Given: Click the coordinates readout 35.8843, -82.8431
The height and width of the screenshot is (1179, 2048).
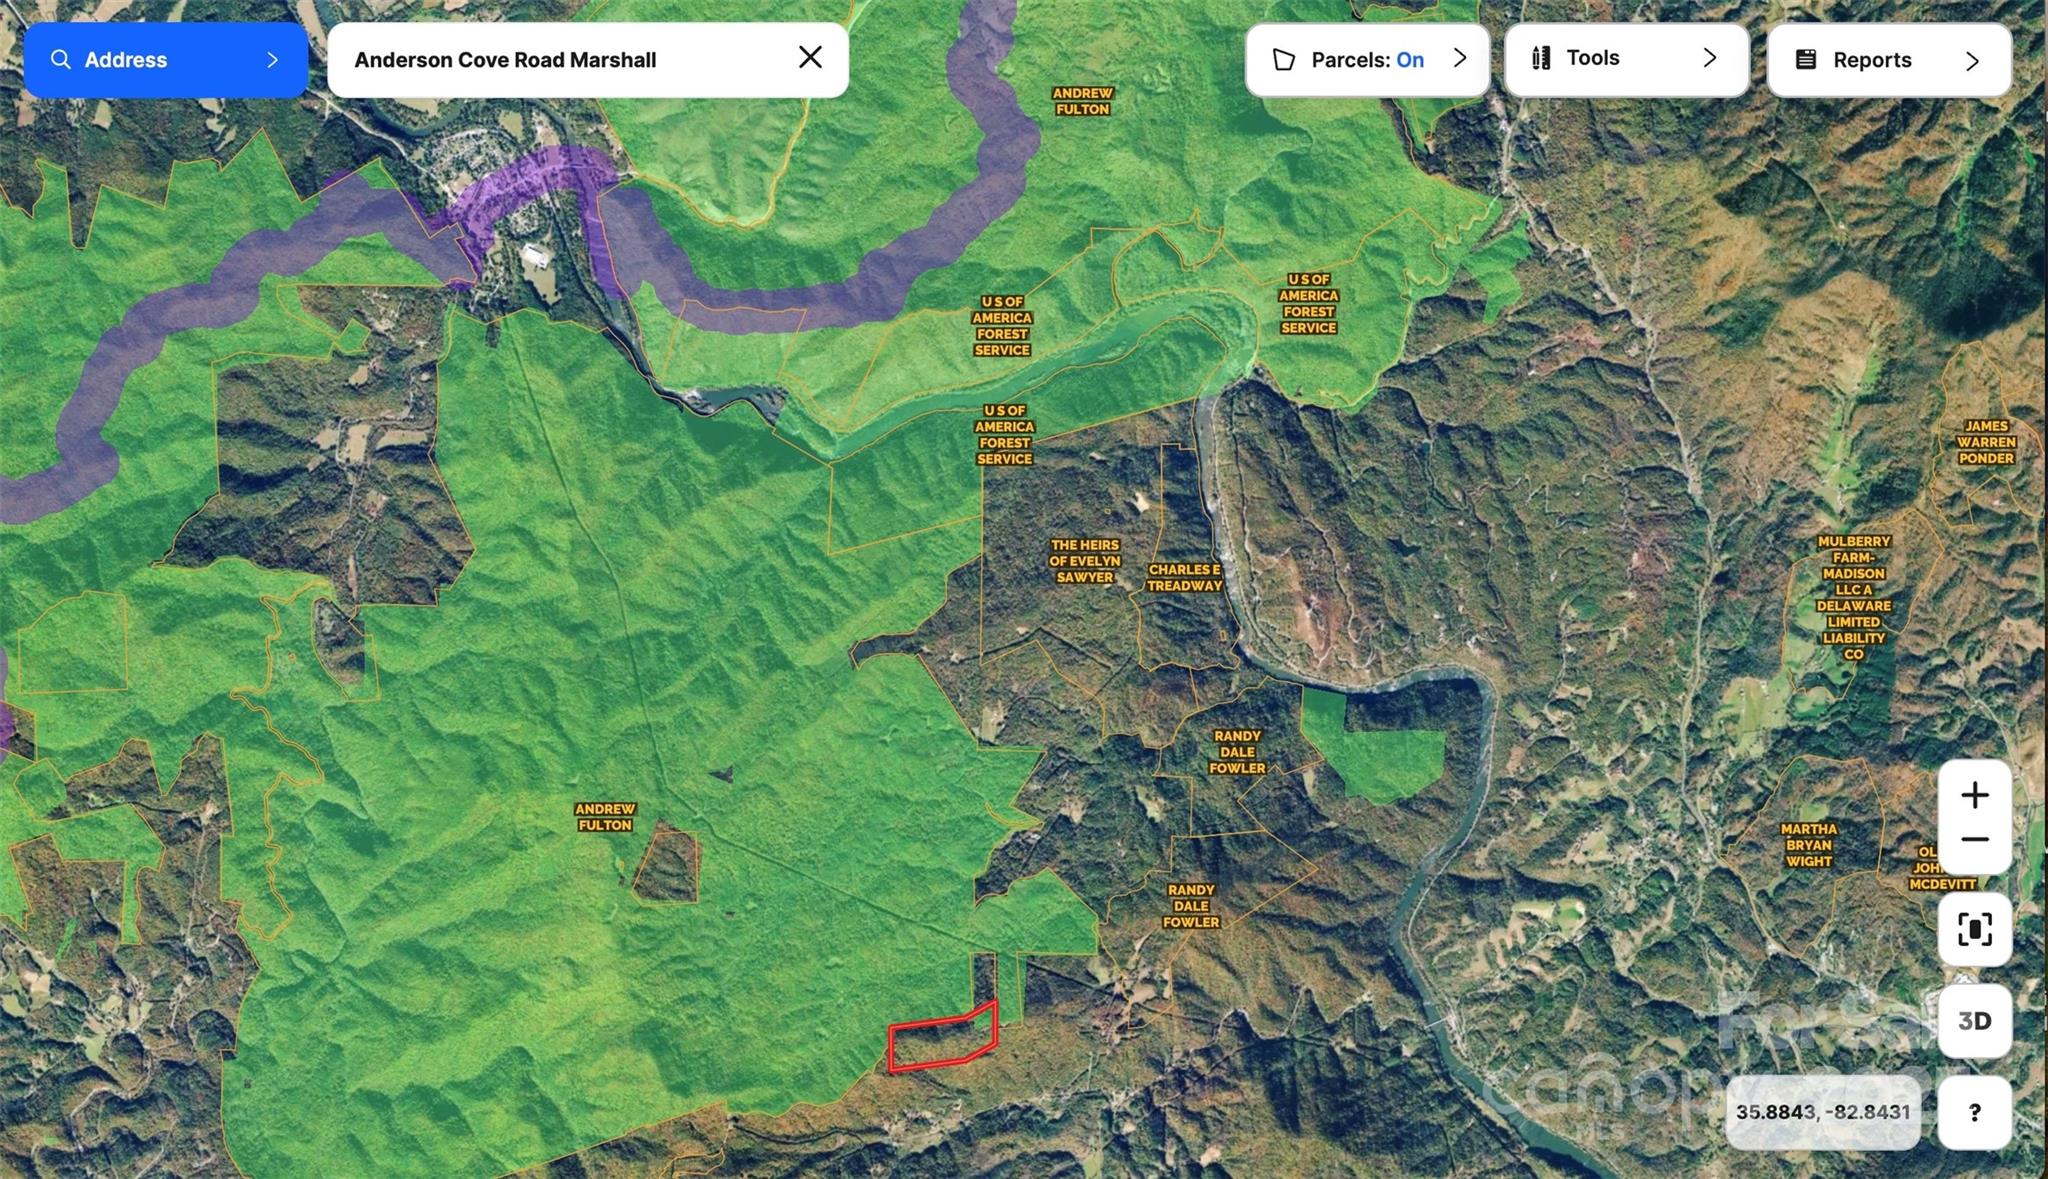Looking at the screenshot, I should coord(1822,1112).
